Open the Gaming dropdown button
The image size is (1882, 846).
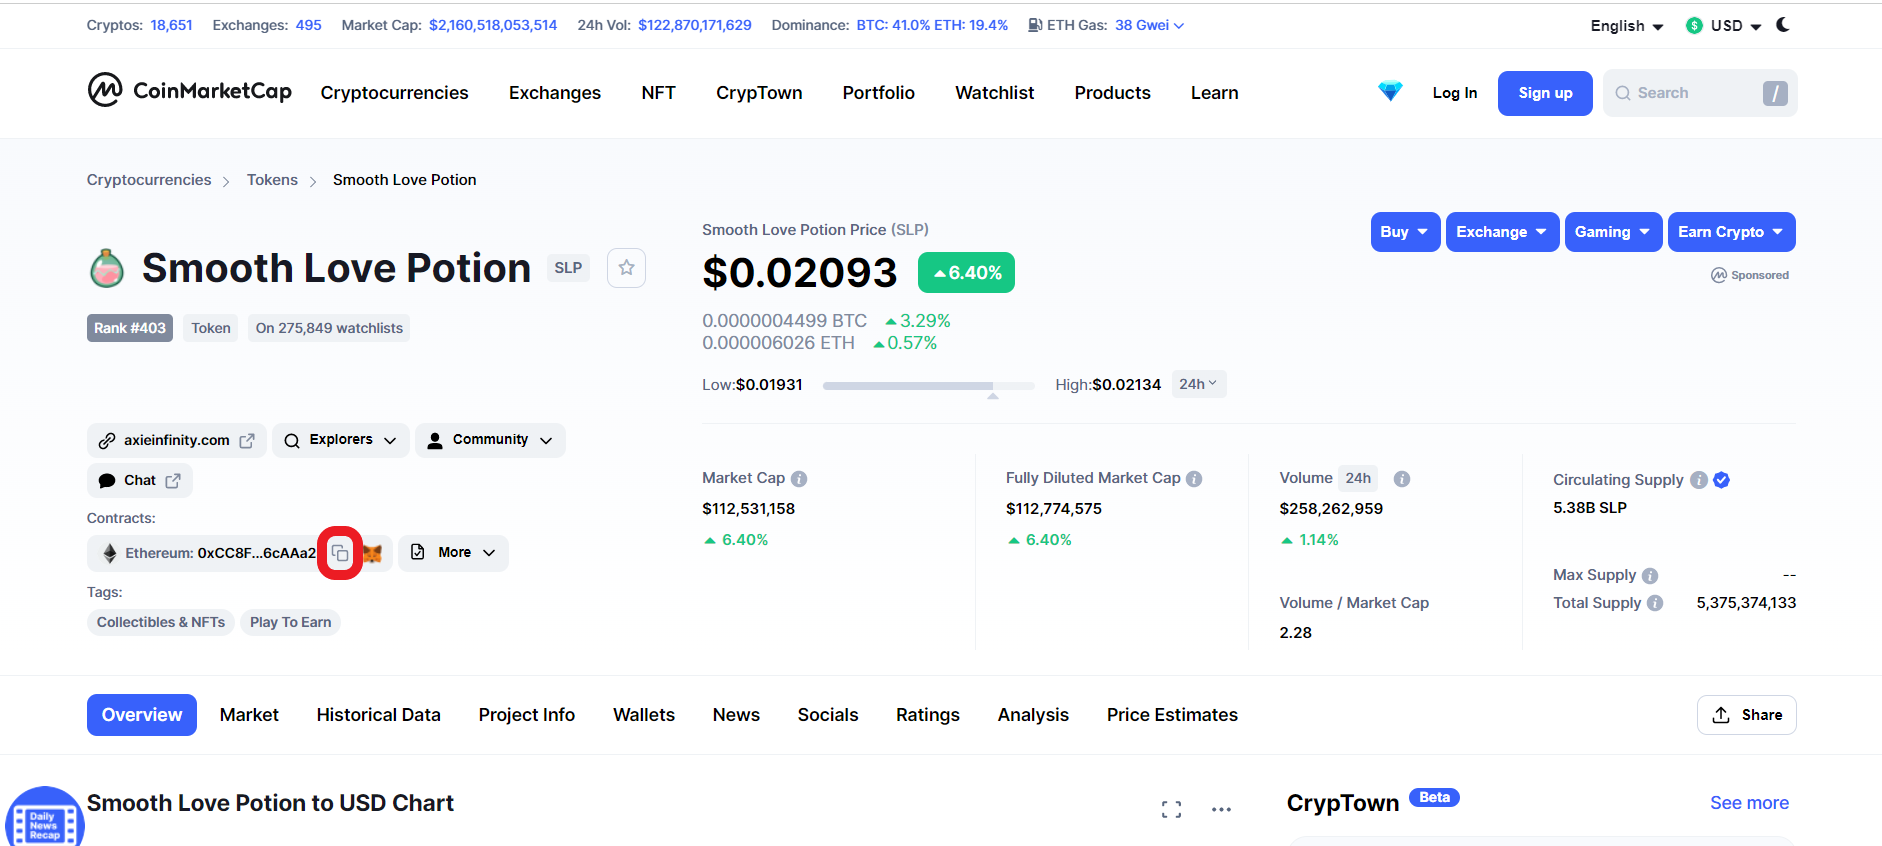(x=1613, y=232)
